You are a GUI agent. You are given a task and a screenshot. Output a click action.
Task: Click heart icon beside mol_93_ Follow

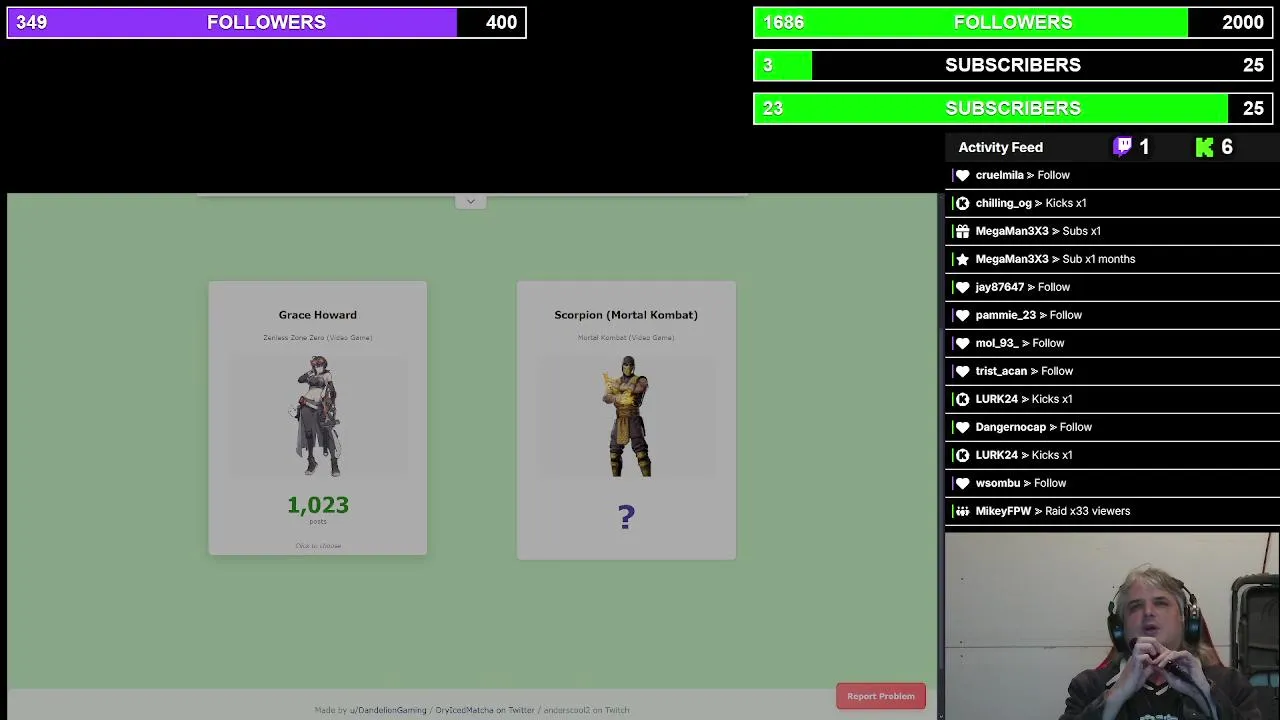962,343
